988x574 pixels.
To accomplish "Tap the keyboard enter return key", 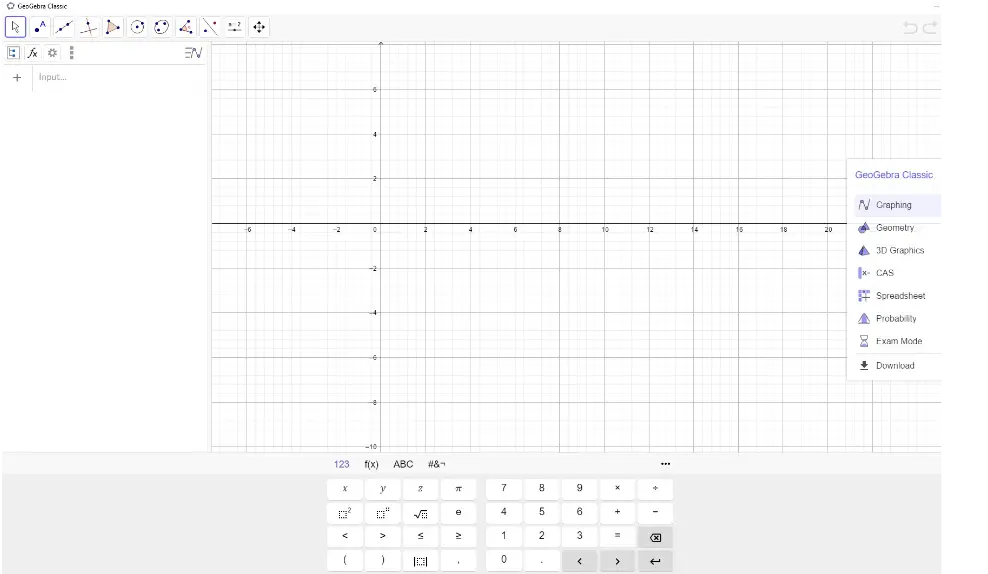I will click(655, 561).
